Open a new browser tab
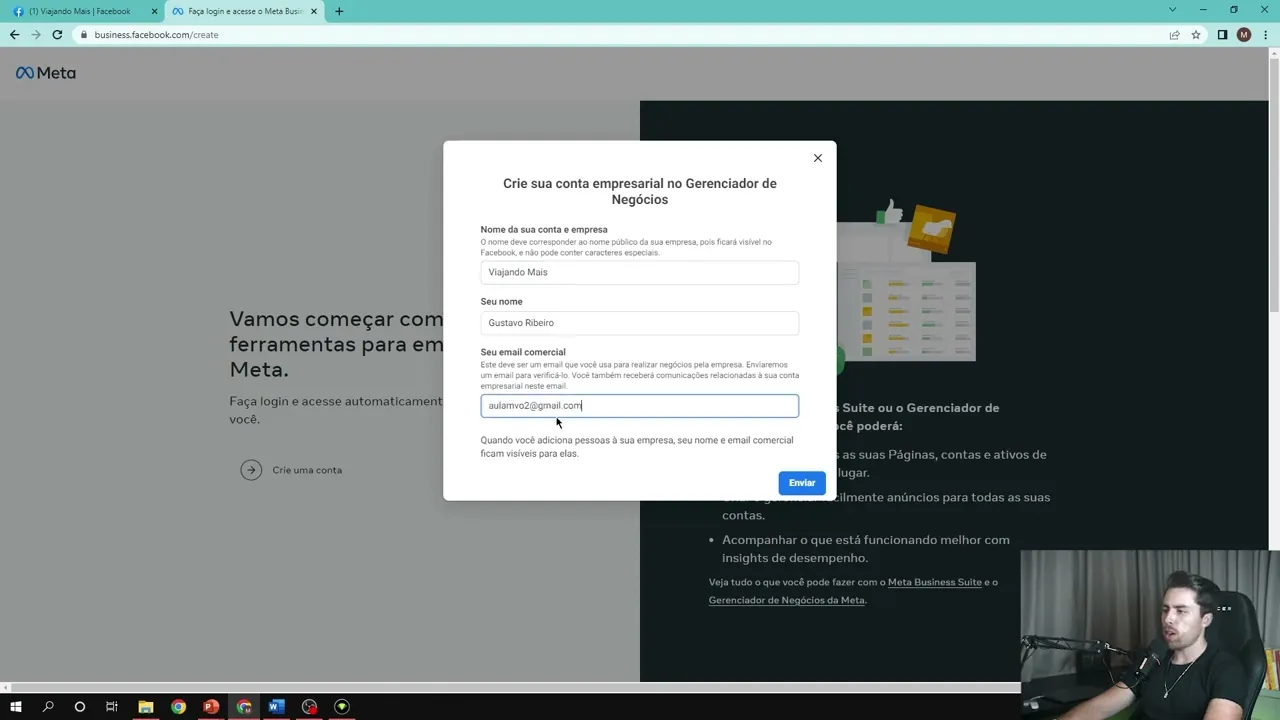 tap(339, 11)
